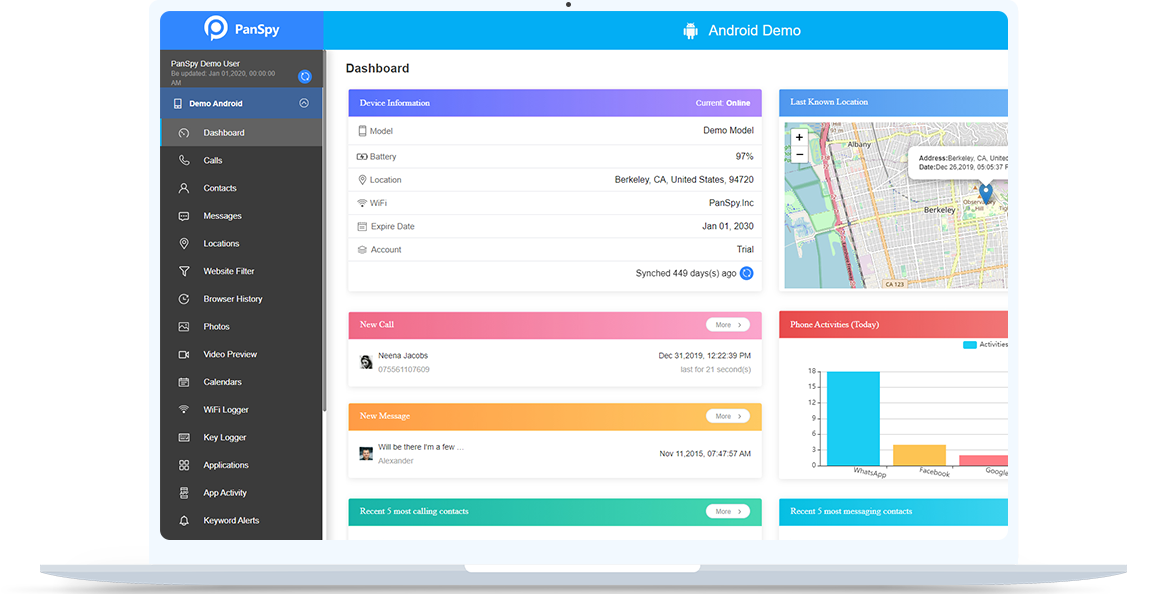Click the WiFi icon in Device Information
This screenshot has height=594, width=1175.
363,203
